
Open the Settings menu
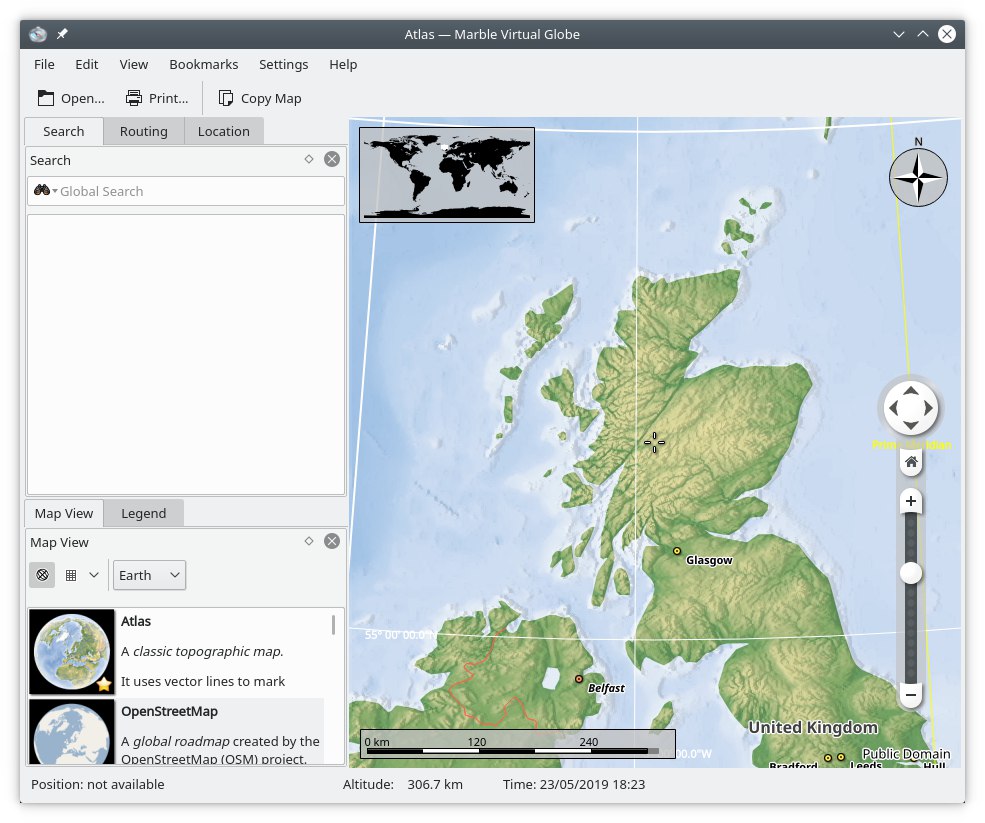pos(283,64)
